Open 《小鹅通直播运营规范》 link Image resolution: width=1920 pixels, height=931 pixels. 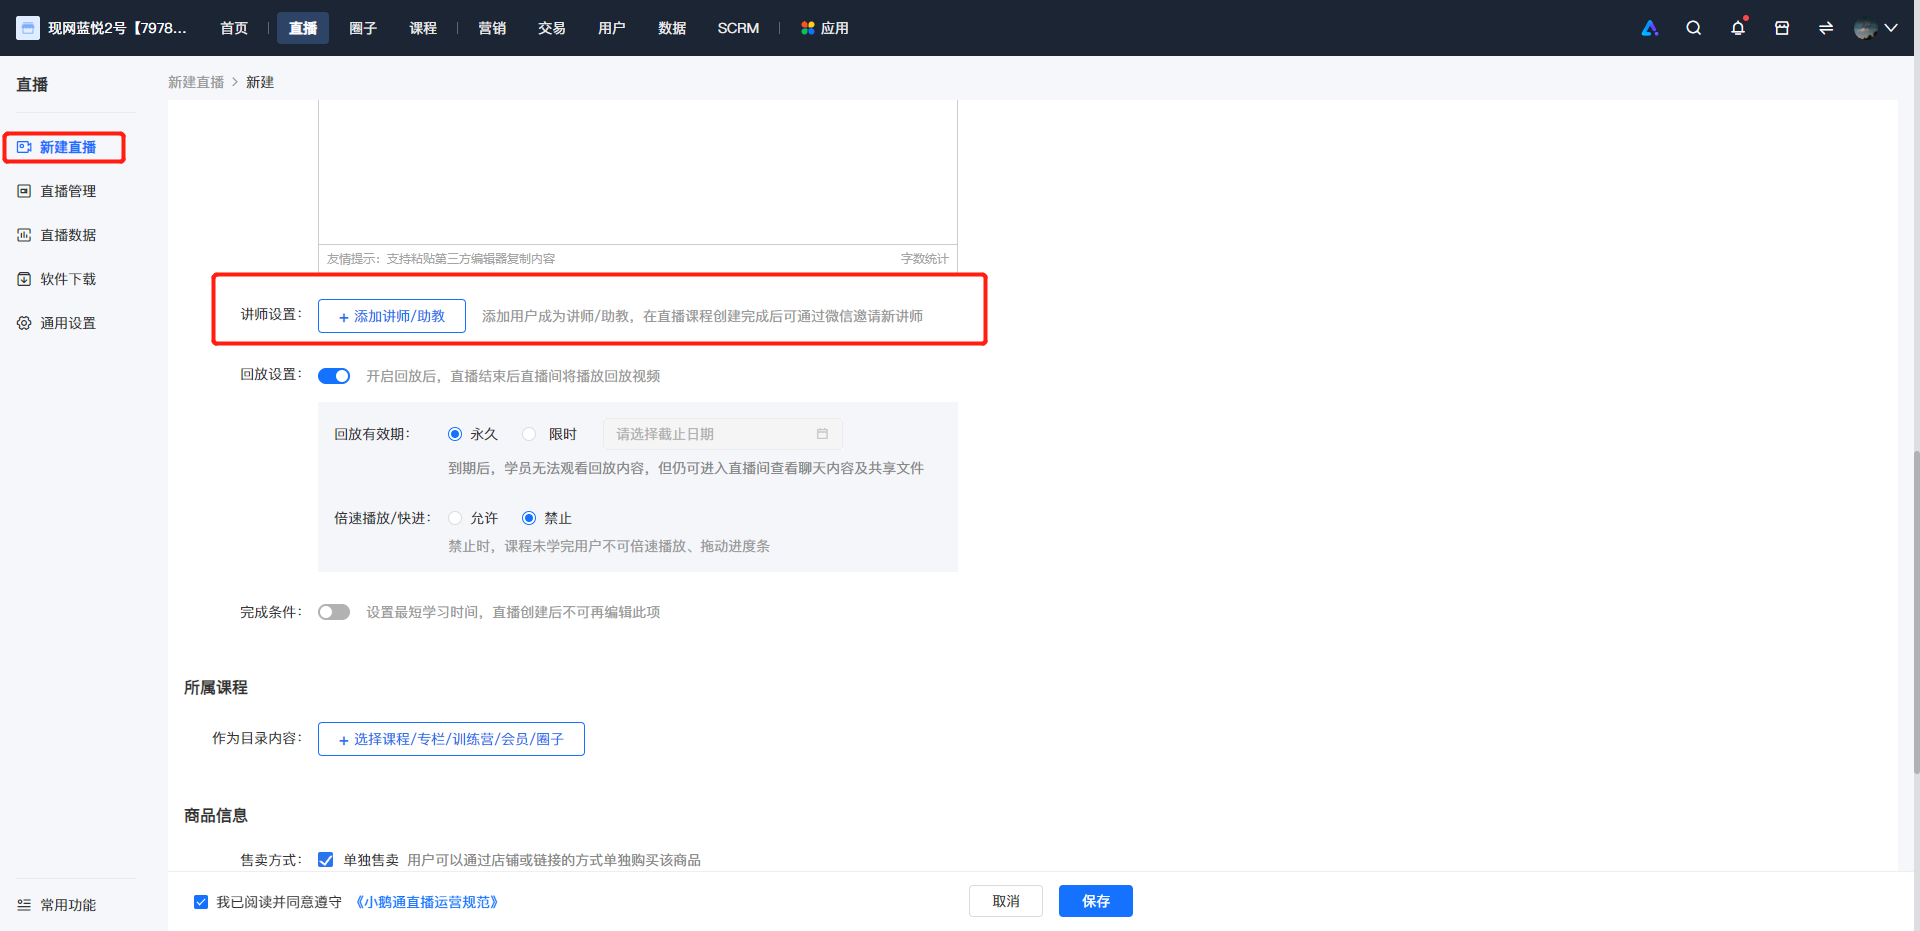tap(427, 902)
